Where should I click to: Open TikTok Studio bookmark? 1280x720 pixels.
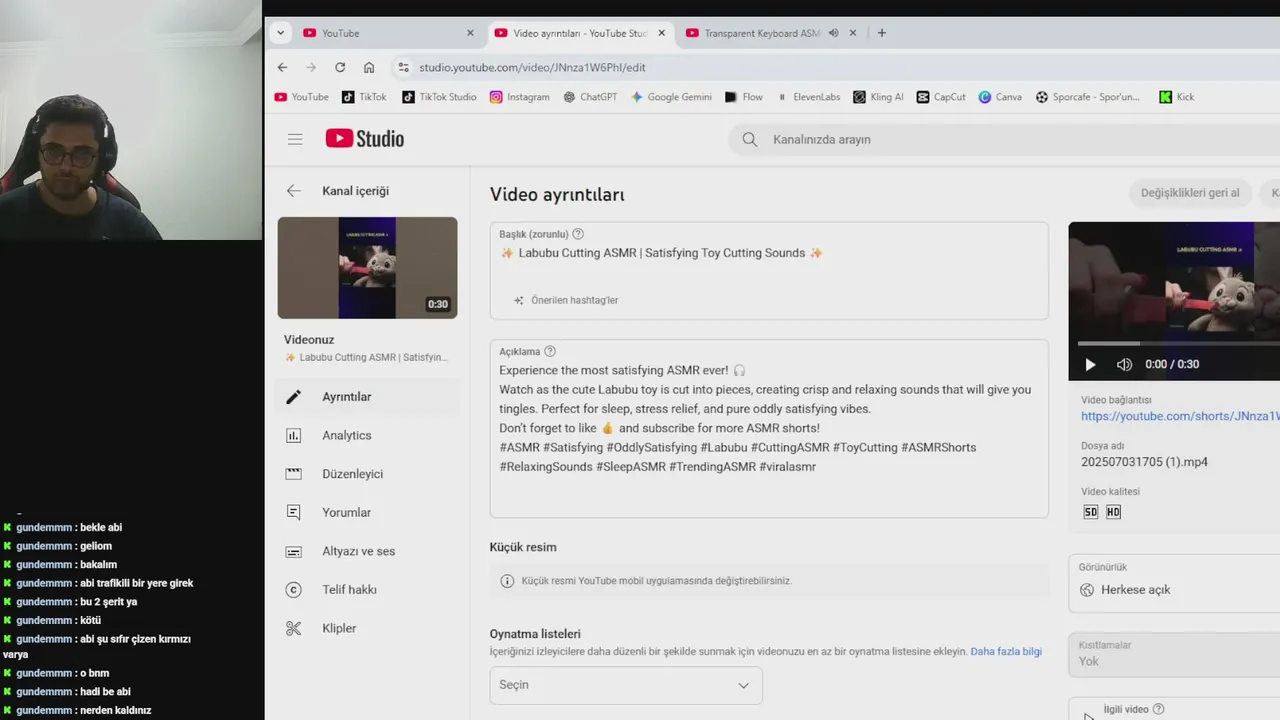coord(439,97)
